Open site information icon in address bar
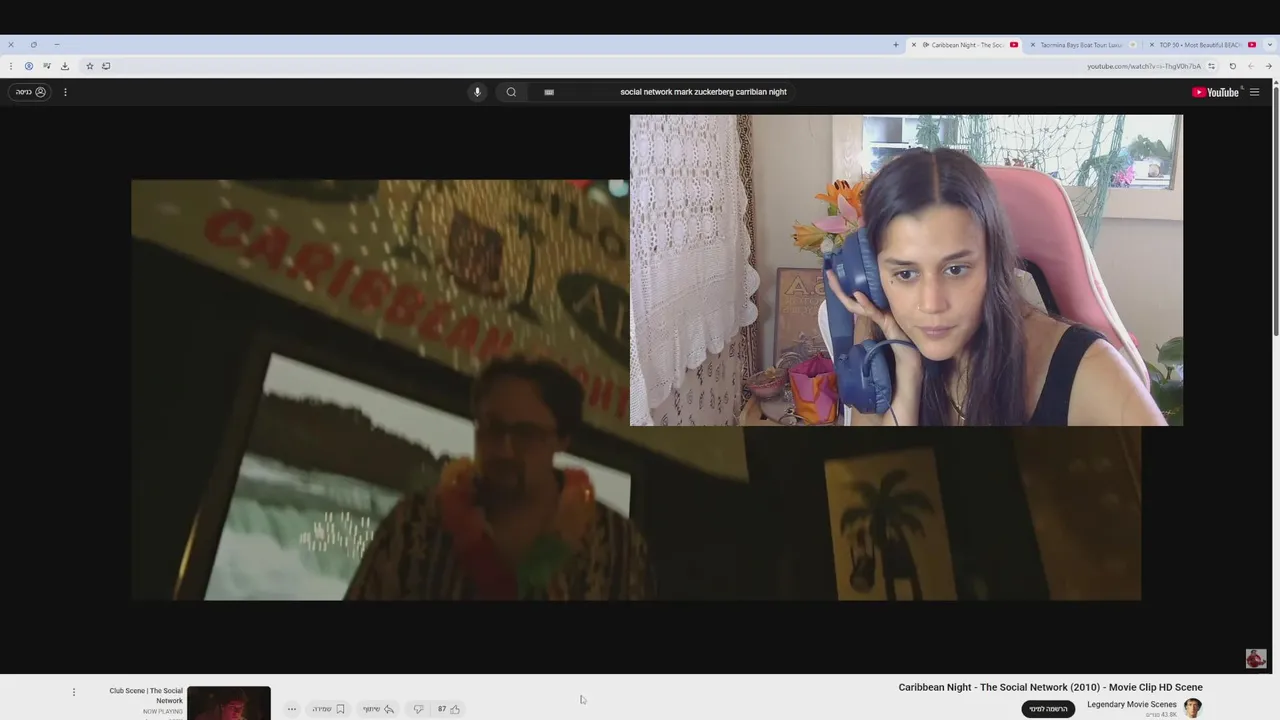 1211,66
